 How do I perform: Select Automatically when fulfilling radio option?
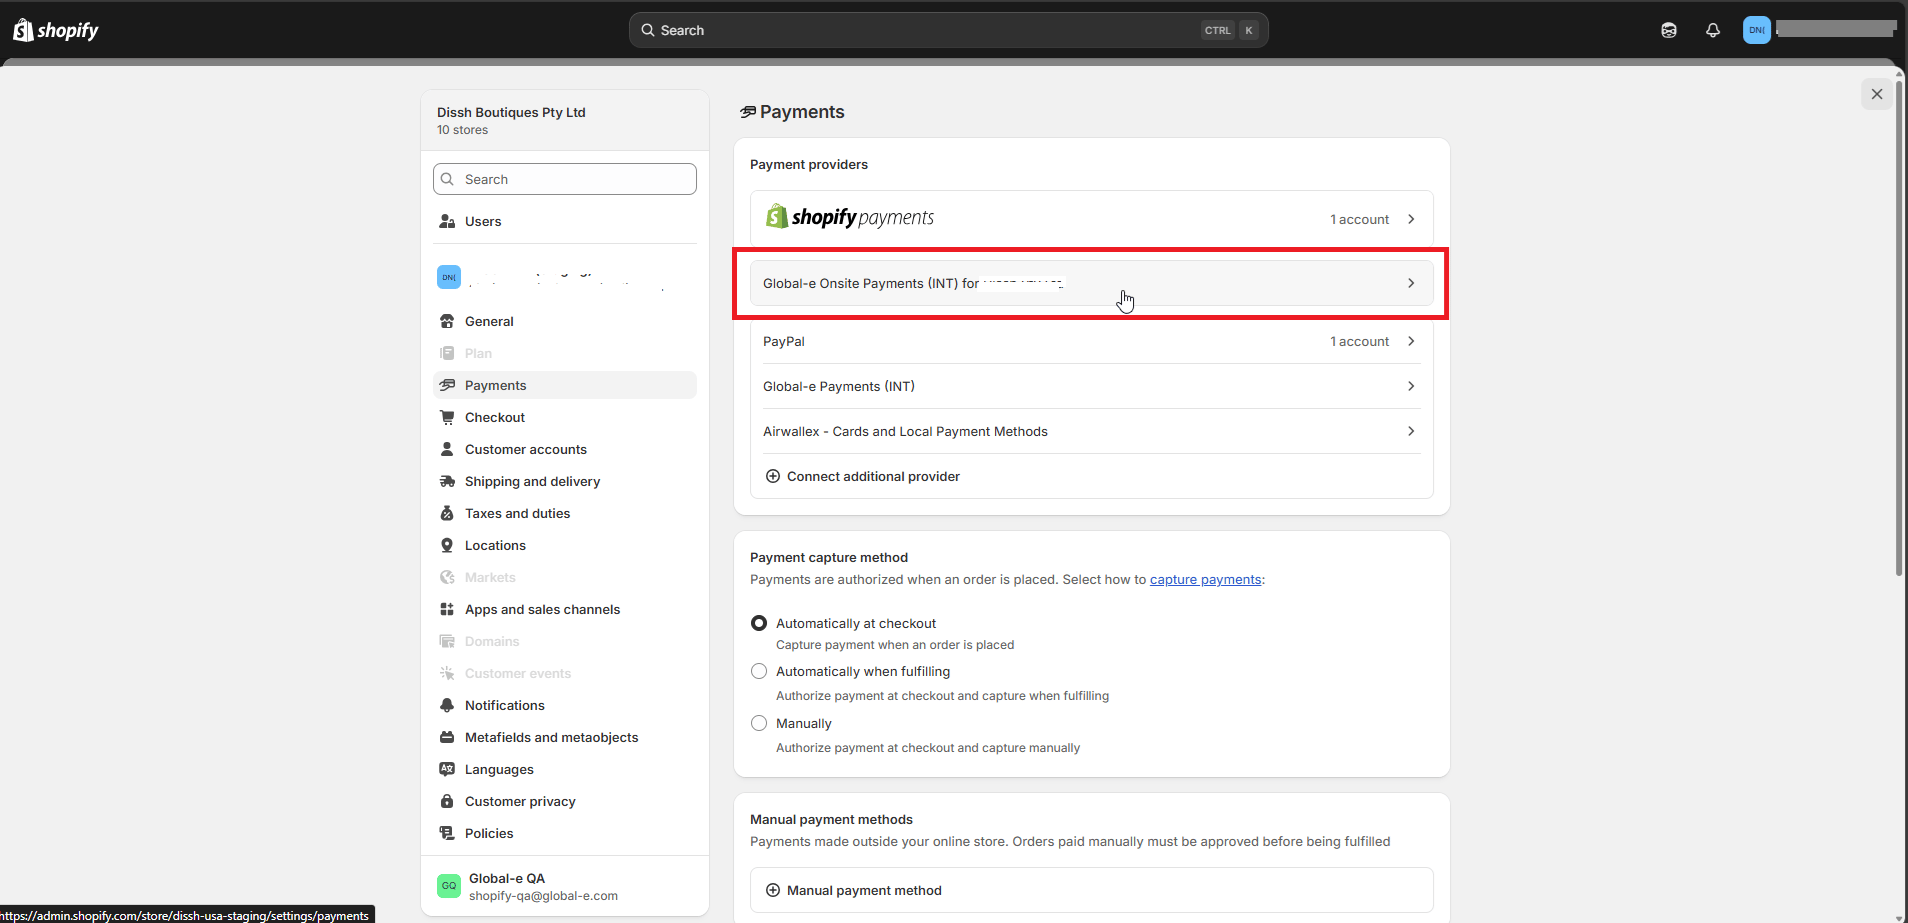pos(759,671)
